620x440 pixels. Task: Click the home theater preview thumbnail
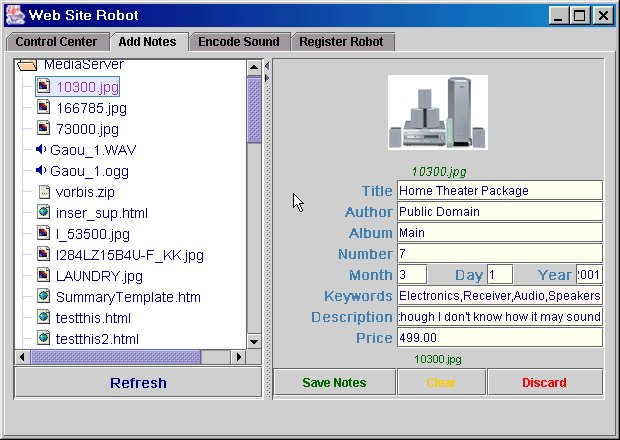[x=438, y=112]
